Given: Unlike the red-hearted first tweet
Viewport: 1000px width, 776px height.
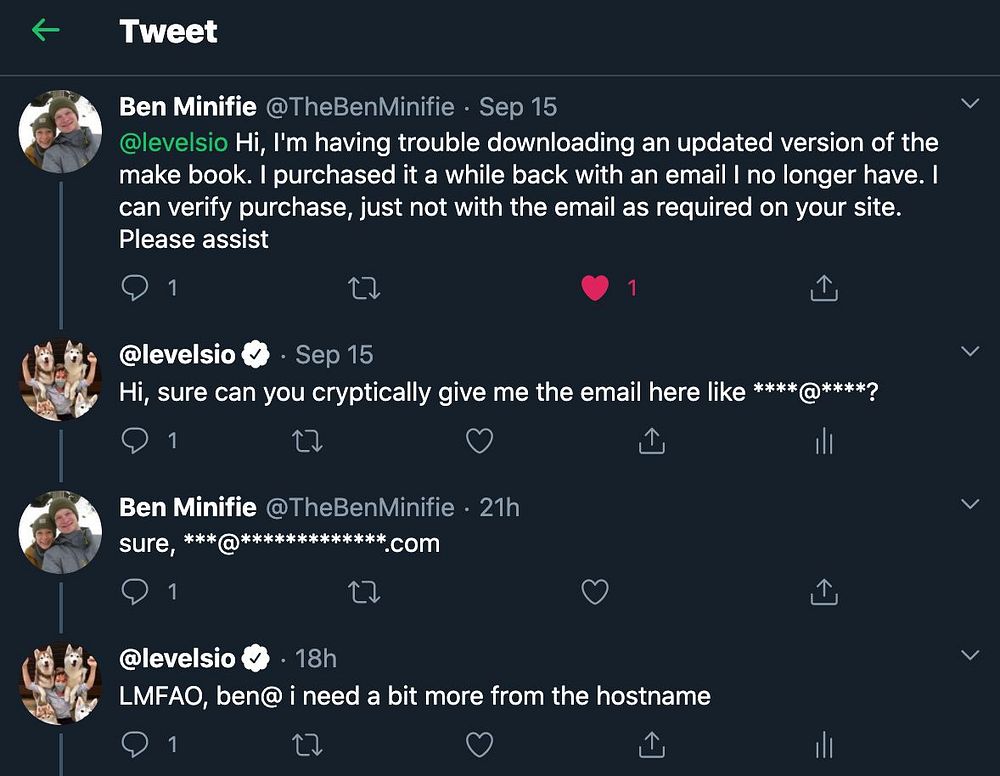Looking at the screenshot, I should (595, 288).
